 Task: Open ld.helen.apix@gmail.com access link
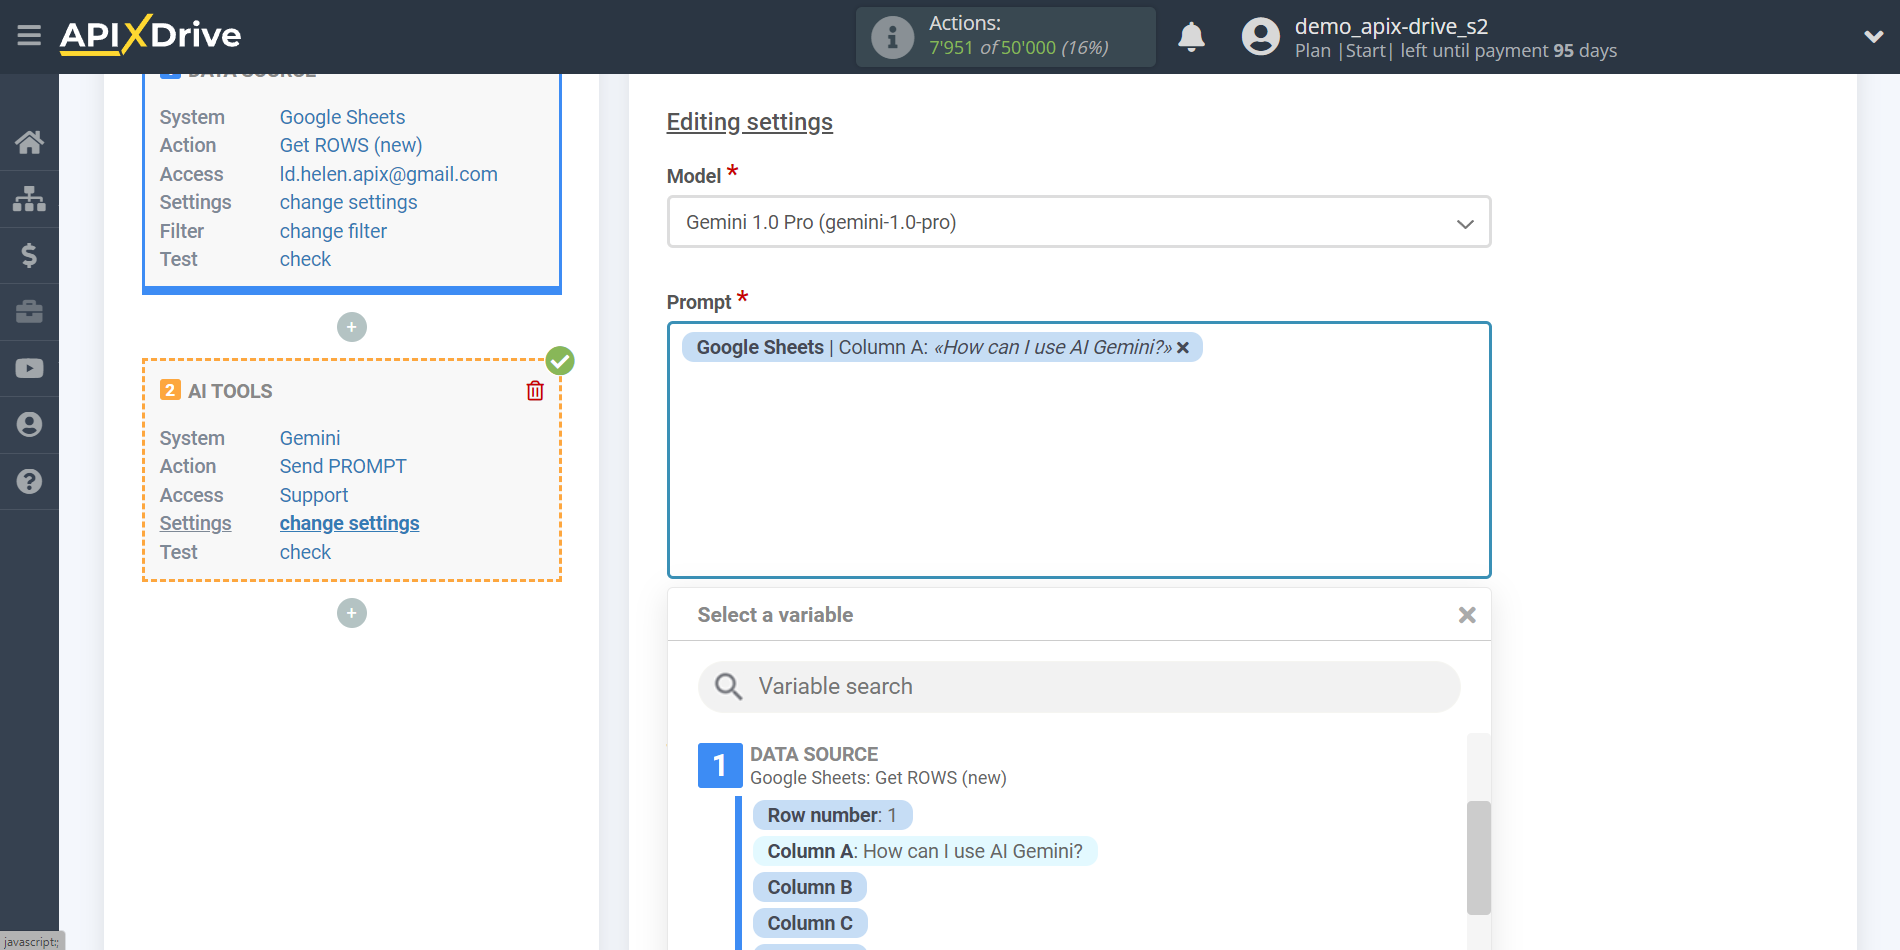click(x=389, y=174)
